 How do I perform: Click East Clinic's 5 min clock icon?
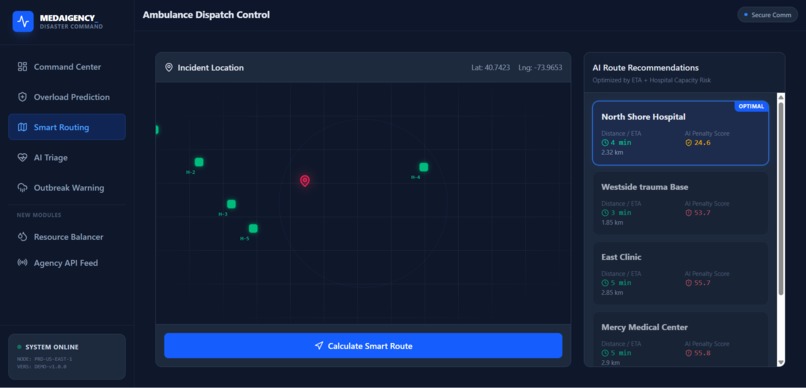click(605, 283)
